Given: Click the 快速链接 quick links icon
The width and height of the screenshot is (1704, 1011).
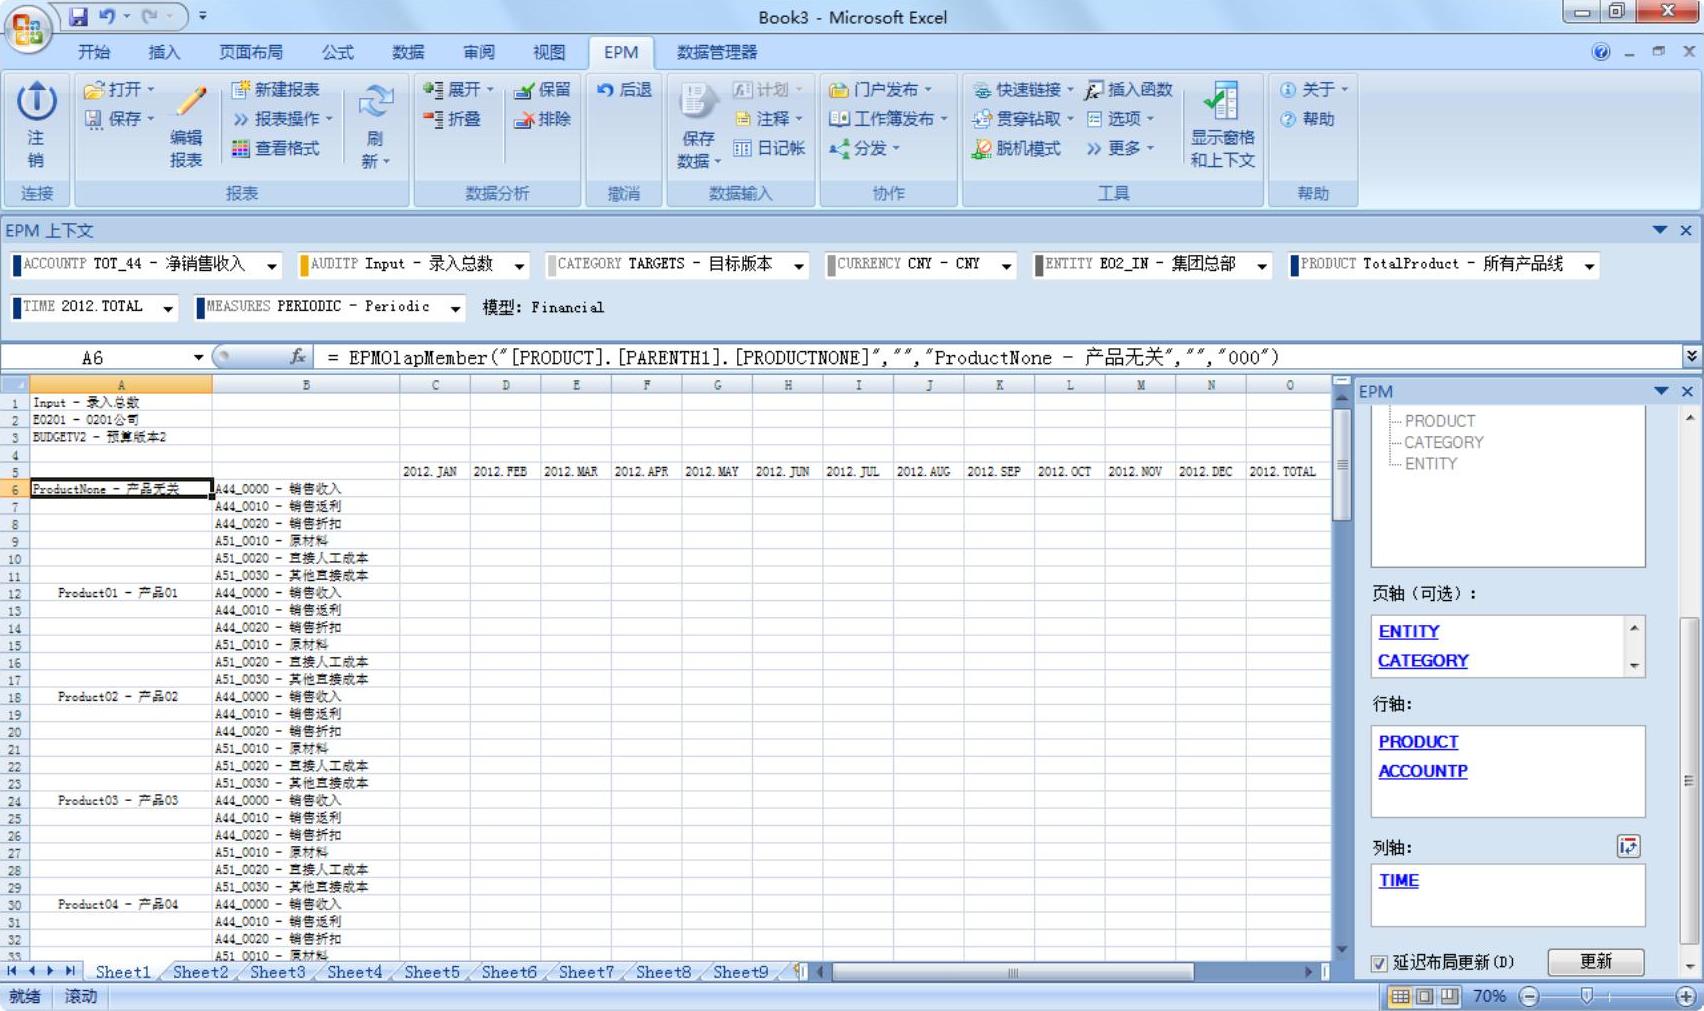Looking at the screenshot, I should click(x=981, y=90).
